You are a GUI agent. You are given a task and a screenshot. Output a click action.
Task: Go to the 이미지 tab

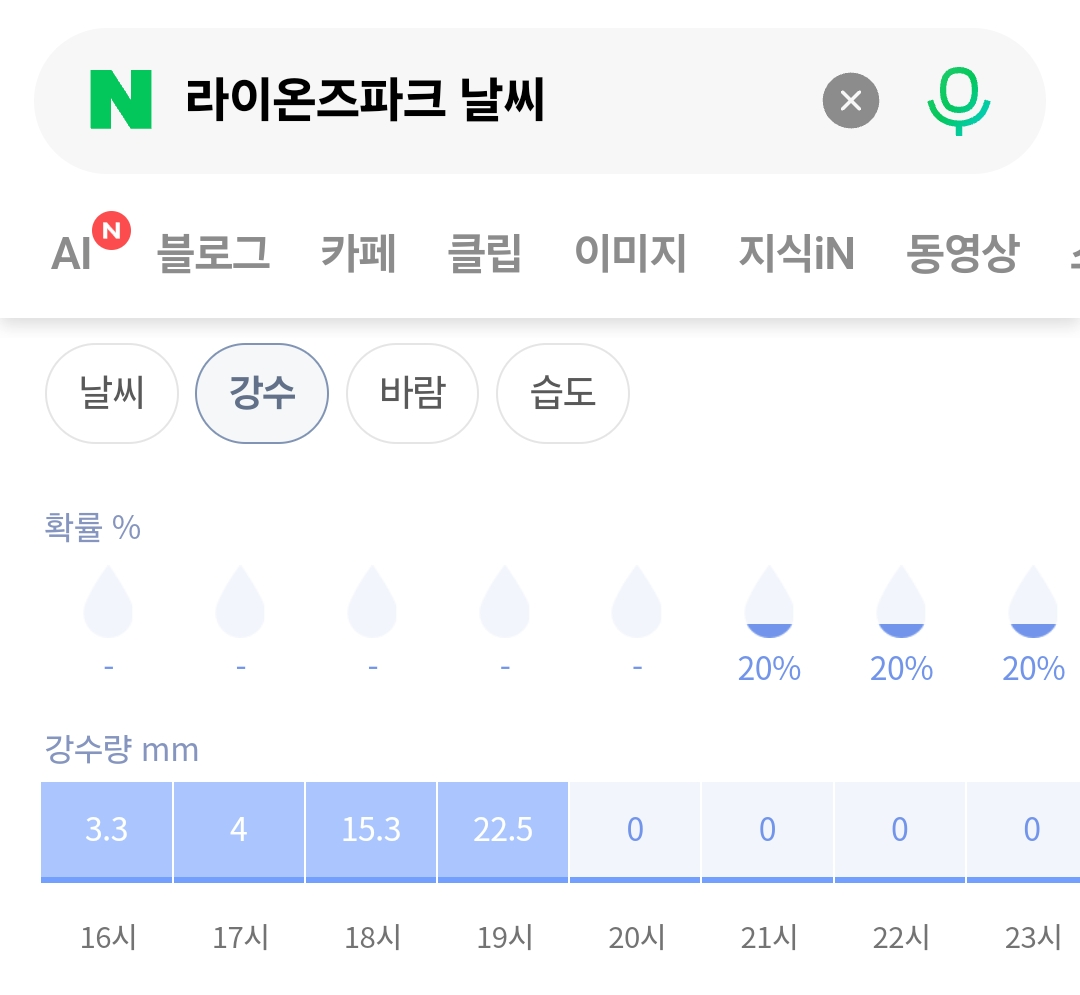(x=630, y=253)
